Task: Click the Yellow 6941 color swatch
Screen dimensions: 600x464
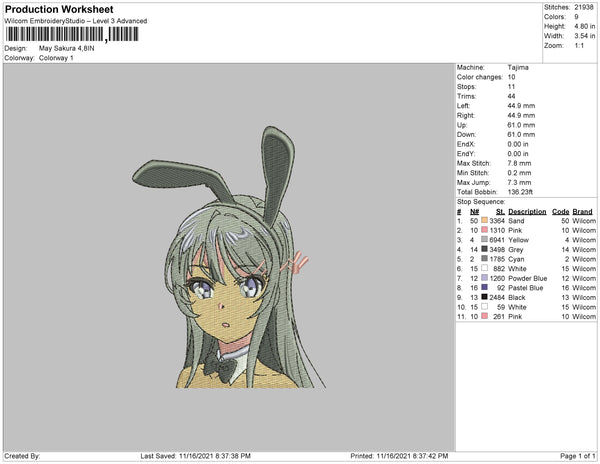Action: pyautogui.click(x=484, y=239)
